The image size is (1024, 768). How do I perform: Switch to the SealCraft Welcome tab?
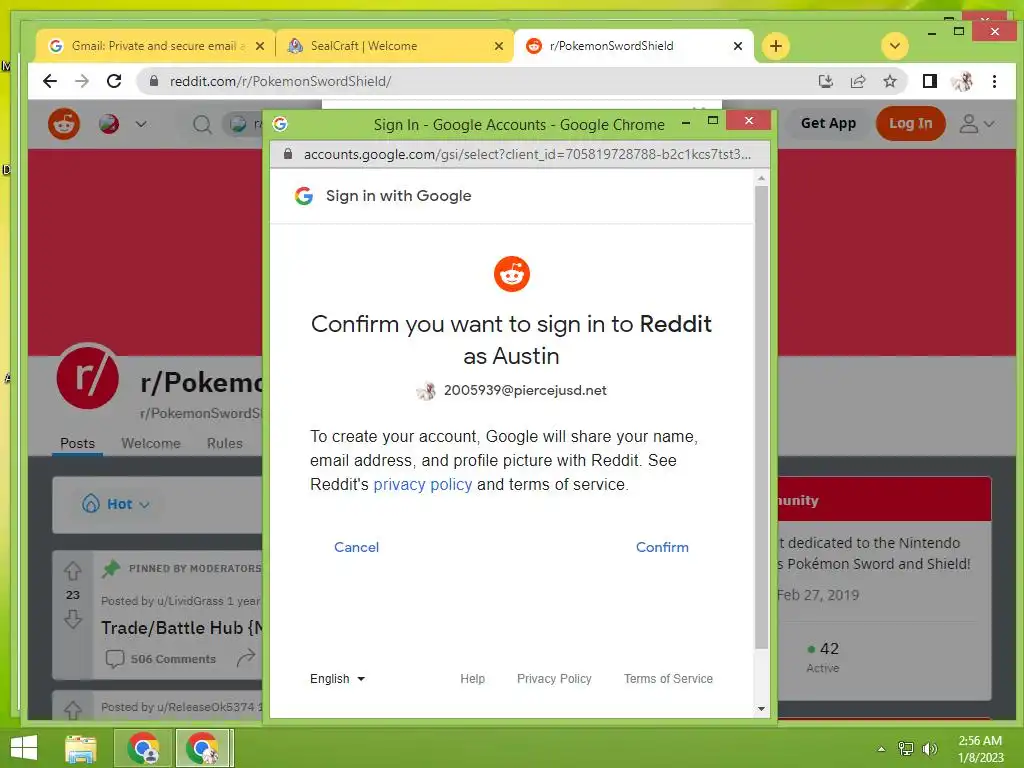pyautogui.click(x=394, y=46)
